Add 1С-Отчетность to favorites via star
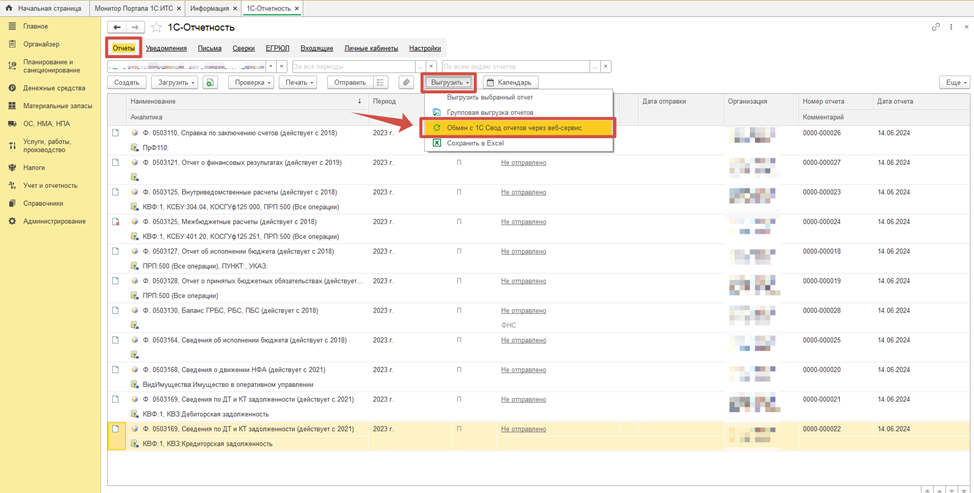Viewport: 974px width, 493px height. click(x=157, y=27)
